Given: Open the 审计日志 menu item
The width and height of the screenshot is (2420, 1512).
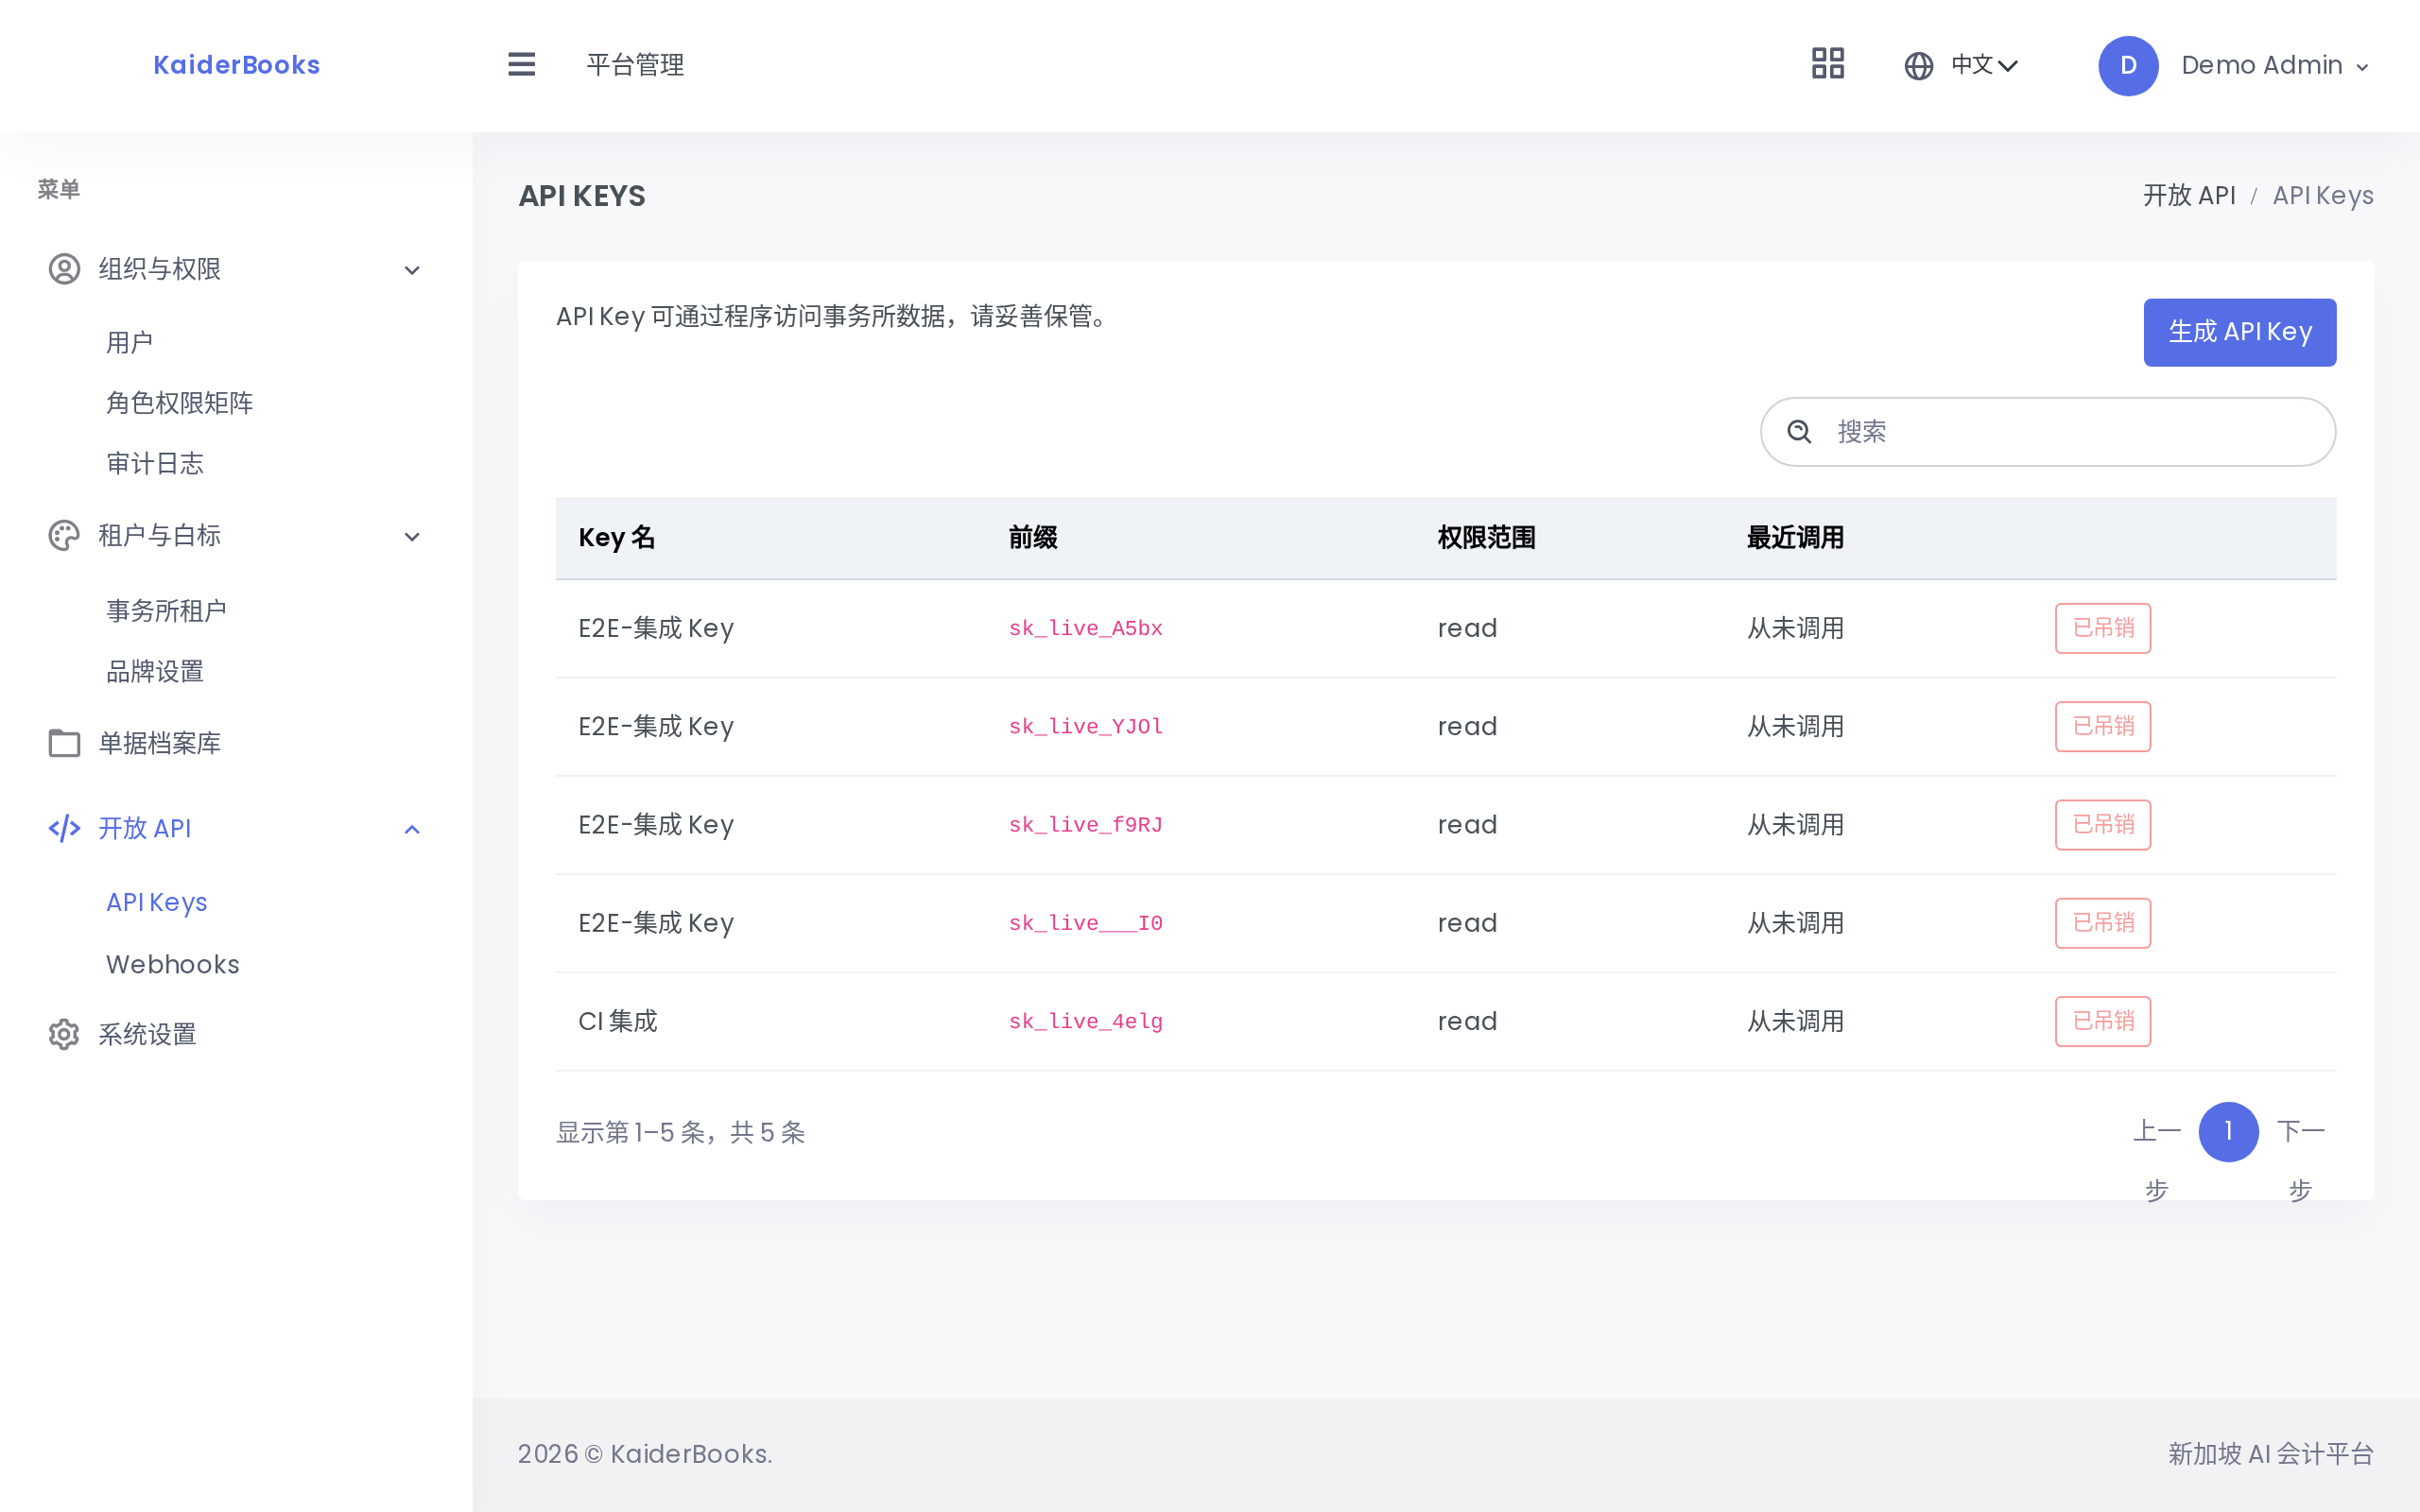Looking at the screenshot, I should click(x=155, y=464).
